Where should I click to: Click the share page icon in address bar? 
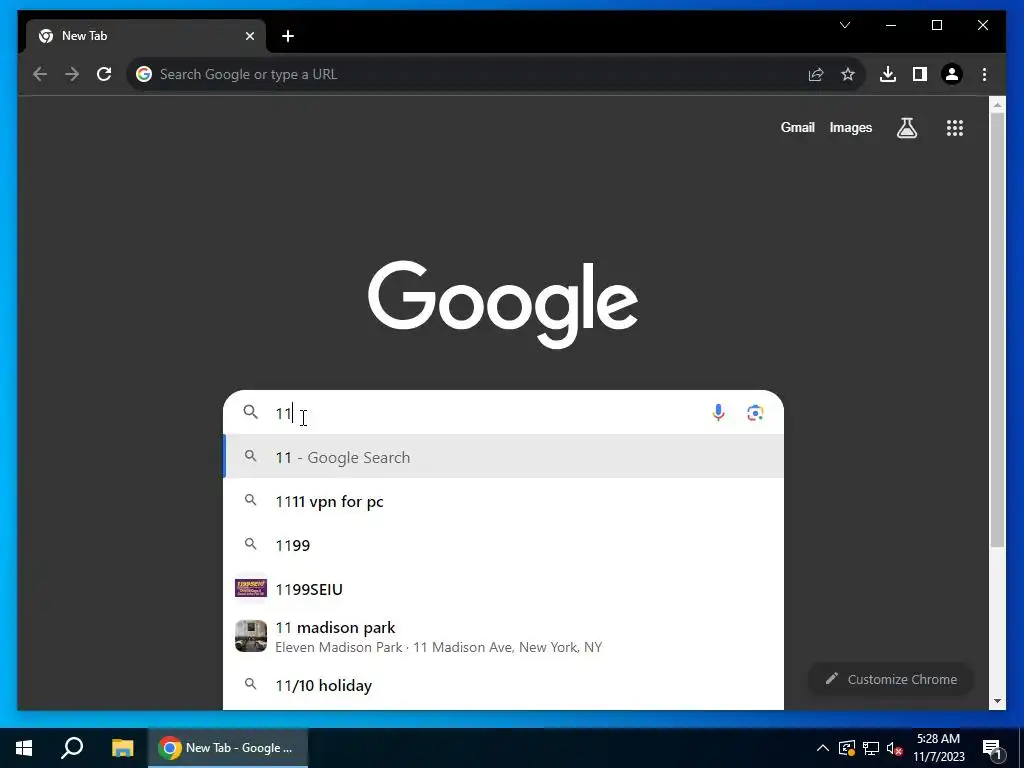click(x=816, y=74)
